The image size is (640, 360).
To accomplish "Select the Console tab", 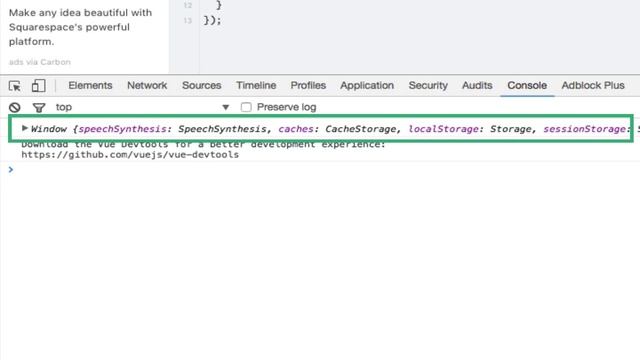I will click(x=527, y=85).
